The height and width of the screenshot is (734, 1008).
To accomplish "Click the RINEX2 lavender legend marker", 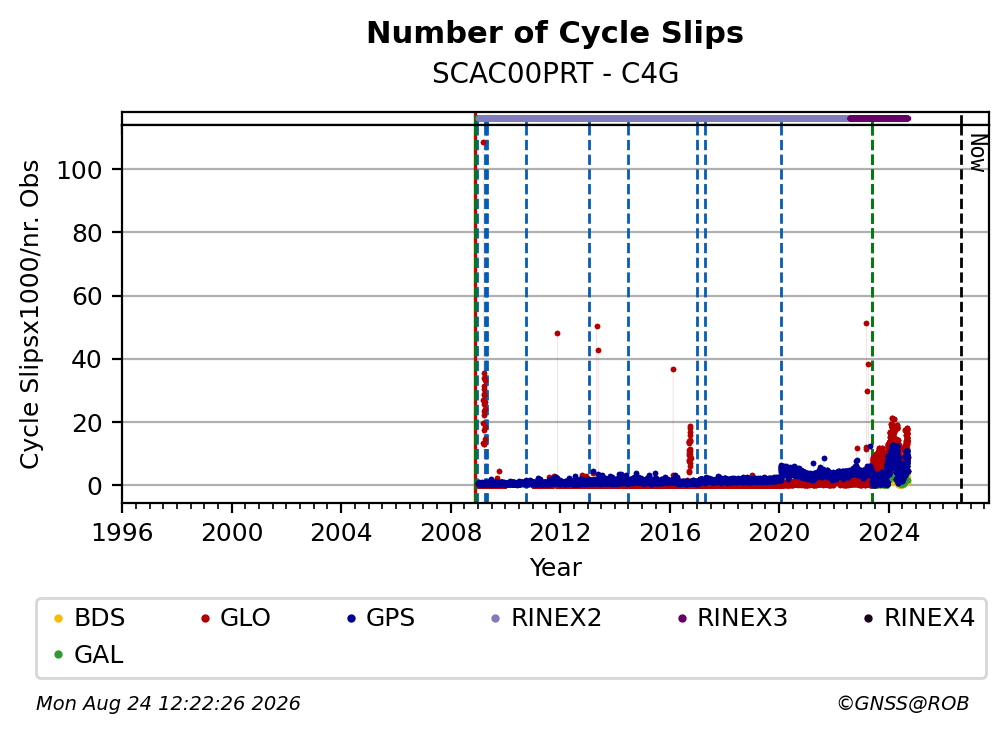I will (496, 618).
